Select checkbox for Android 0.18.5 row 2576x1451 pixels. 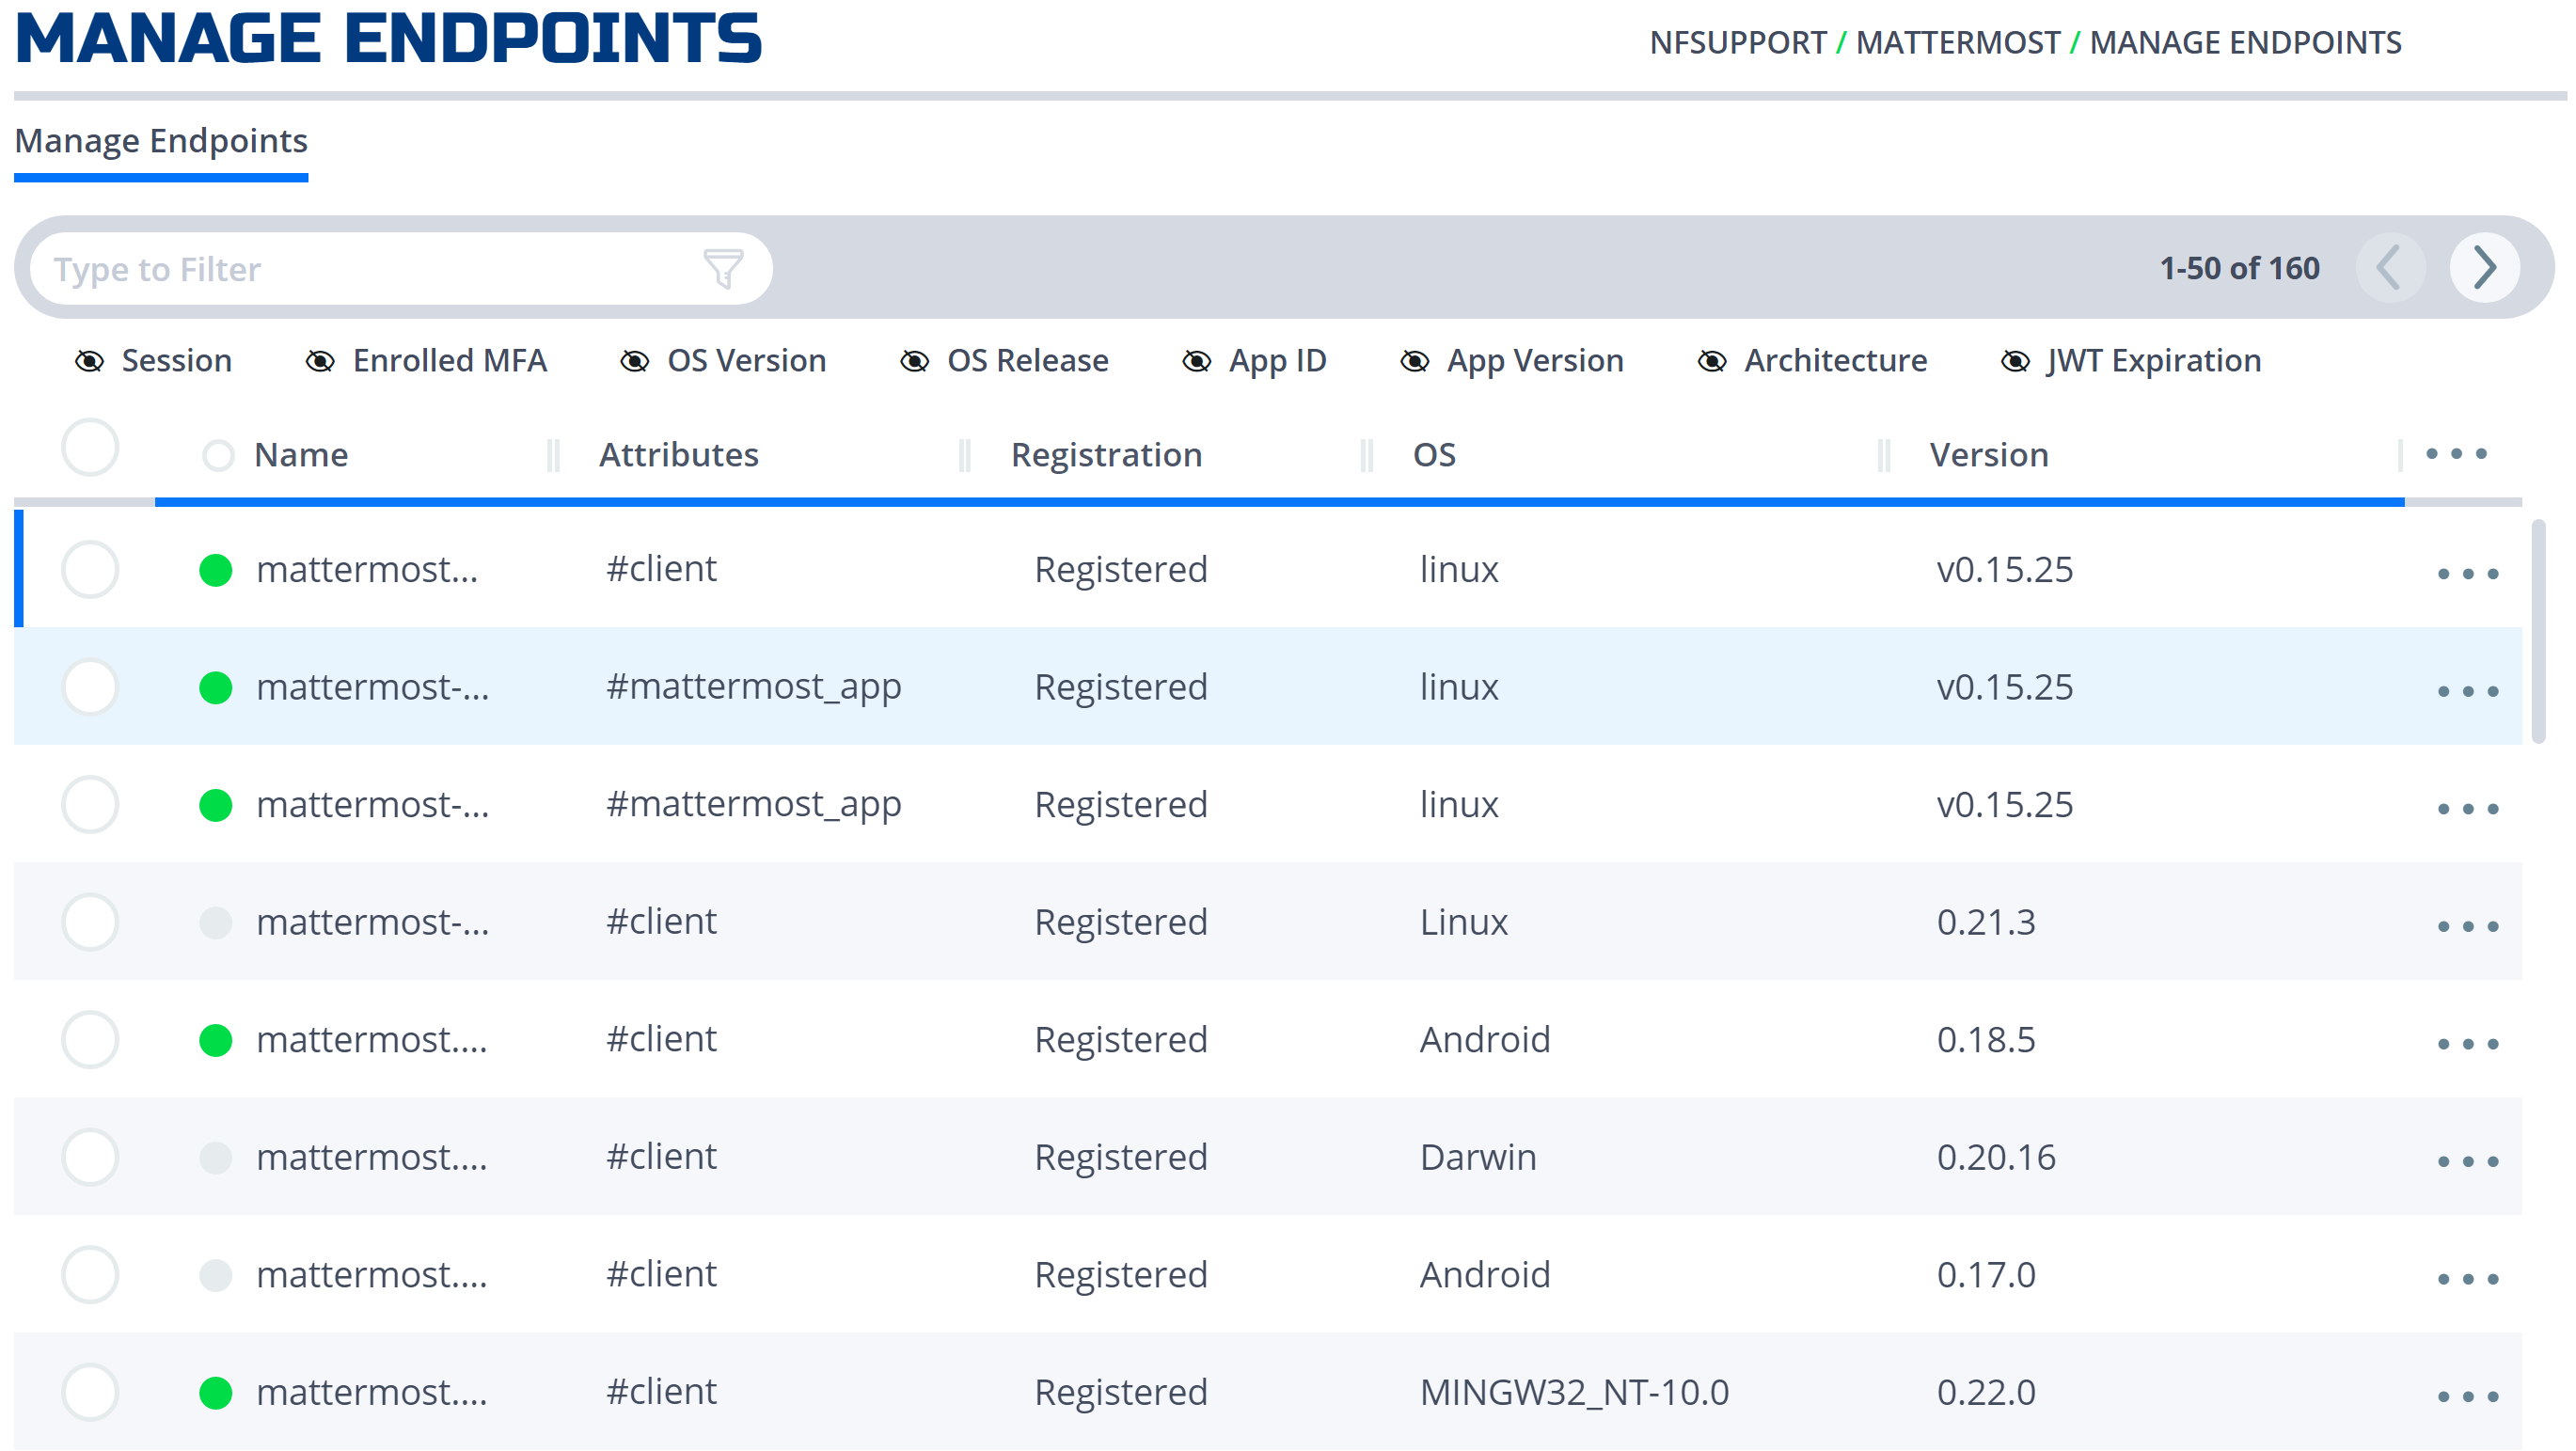90,1040
